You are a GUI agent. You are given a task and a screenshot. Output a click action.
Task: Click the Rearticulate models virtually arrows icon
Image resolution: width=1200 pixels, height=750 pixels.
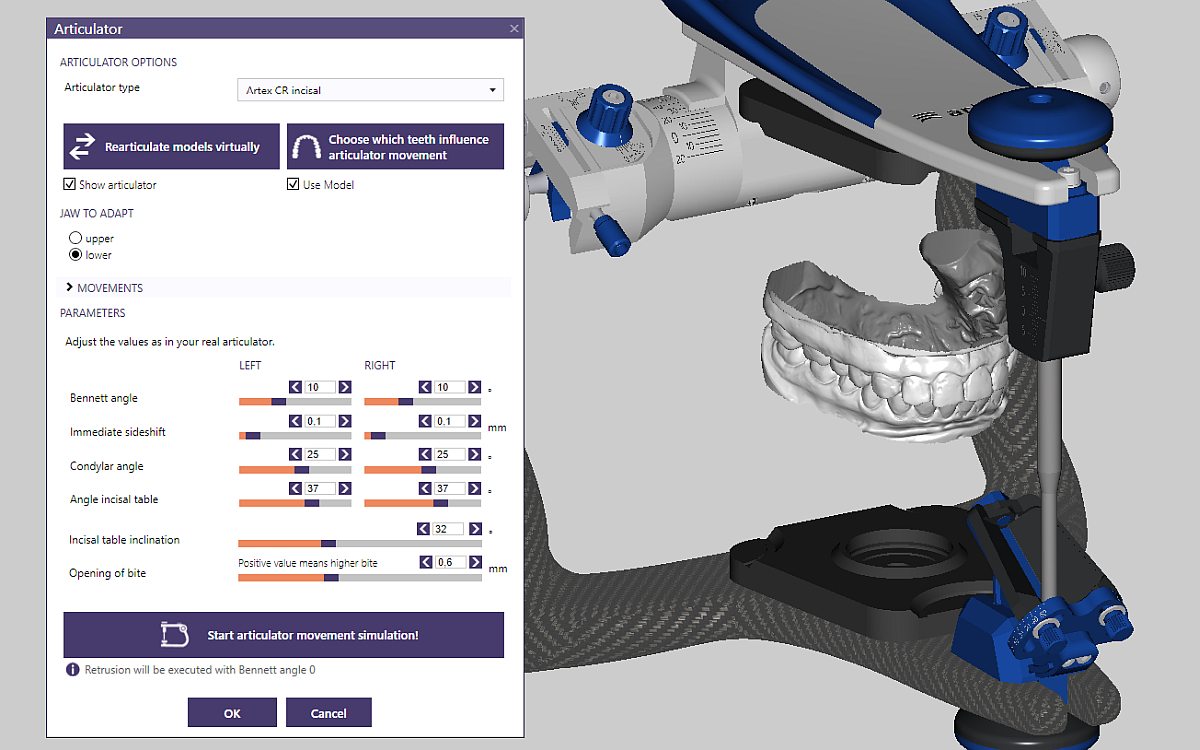pos(82,147)
